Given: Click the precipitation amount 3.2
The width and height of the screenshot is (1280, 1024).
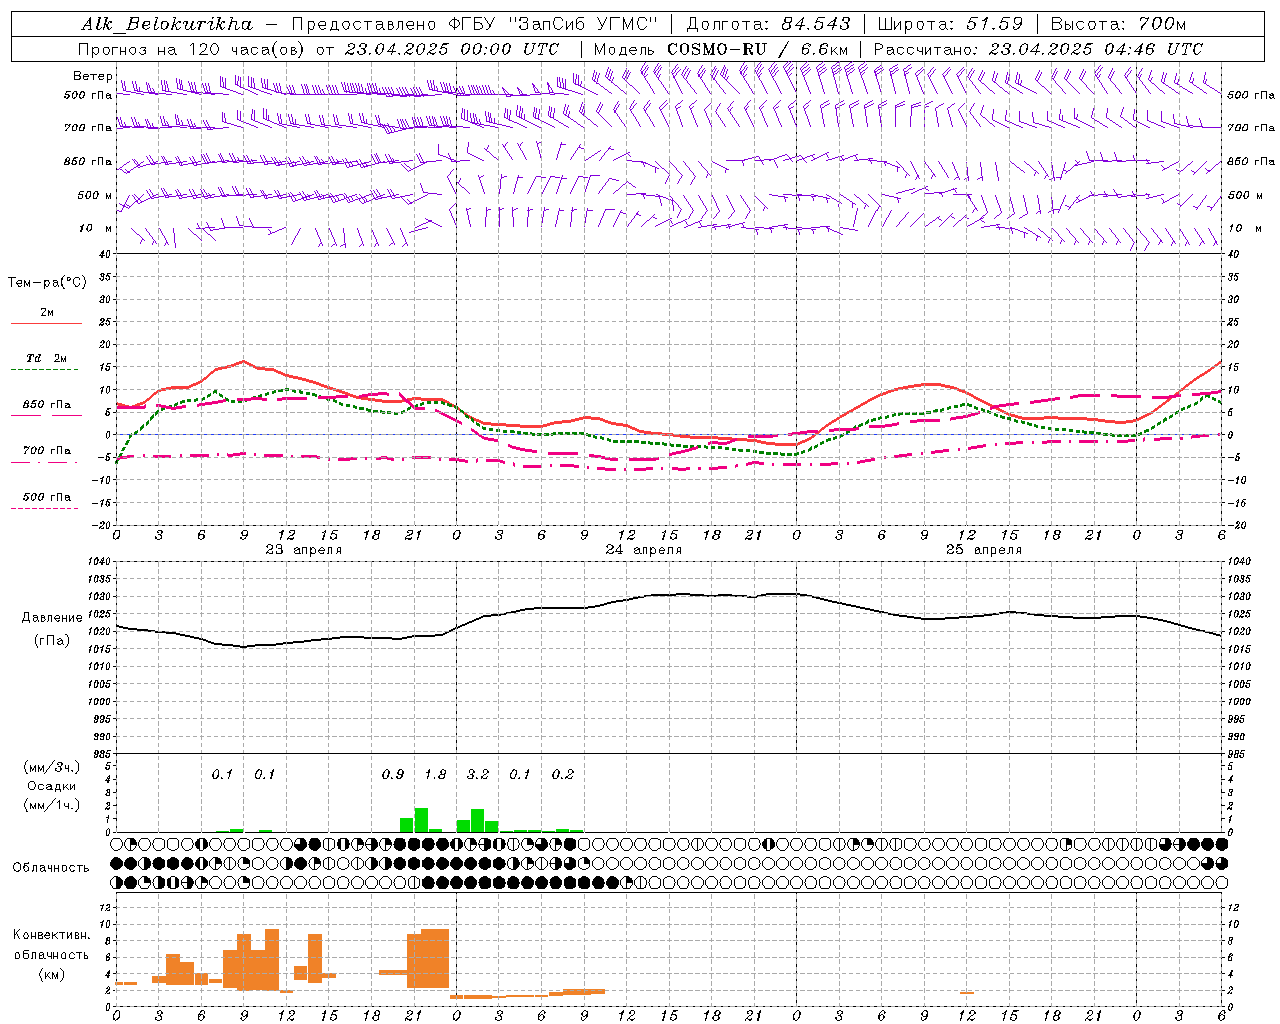Looking at the screenshot, I should [x=478, y=774].
